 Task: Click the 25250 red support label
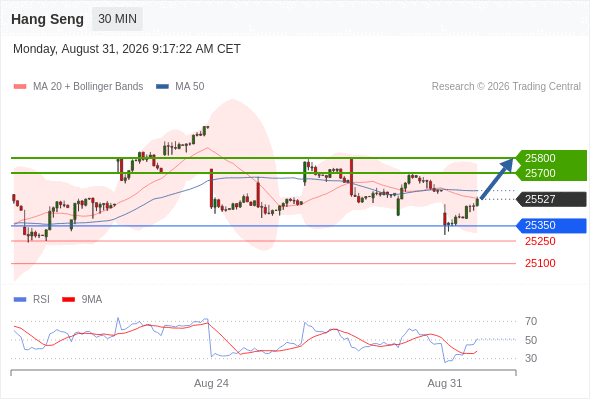coord(540,241)
